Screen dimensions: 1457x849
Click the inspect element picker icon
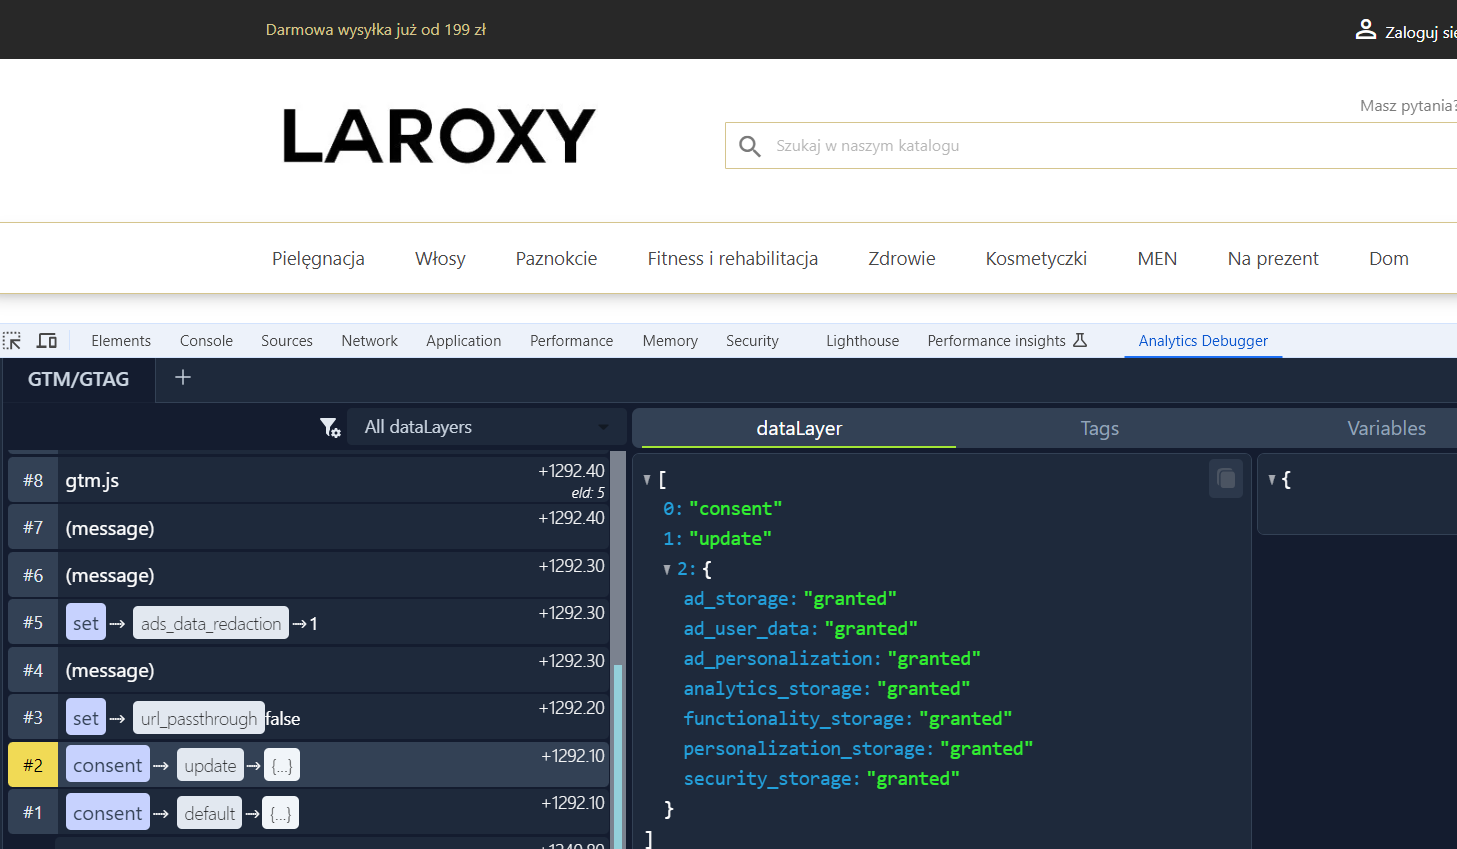click(x=12, y=341)
